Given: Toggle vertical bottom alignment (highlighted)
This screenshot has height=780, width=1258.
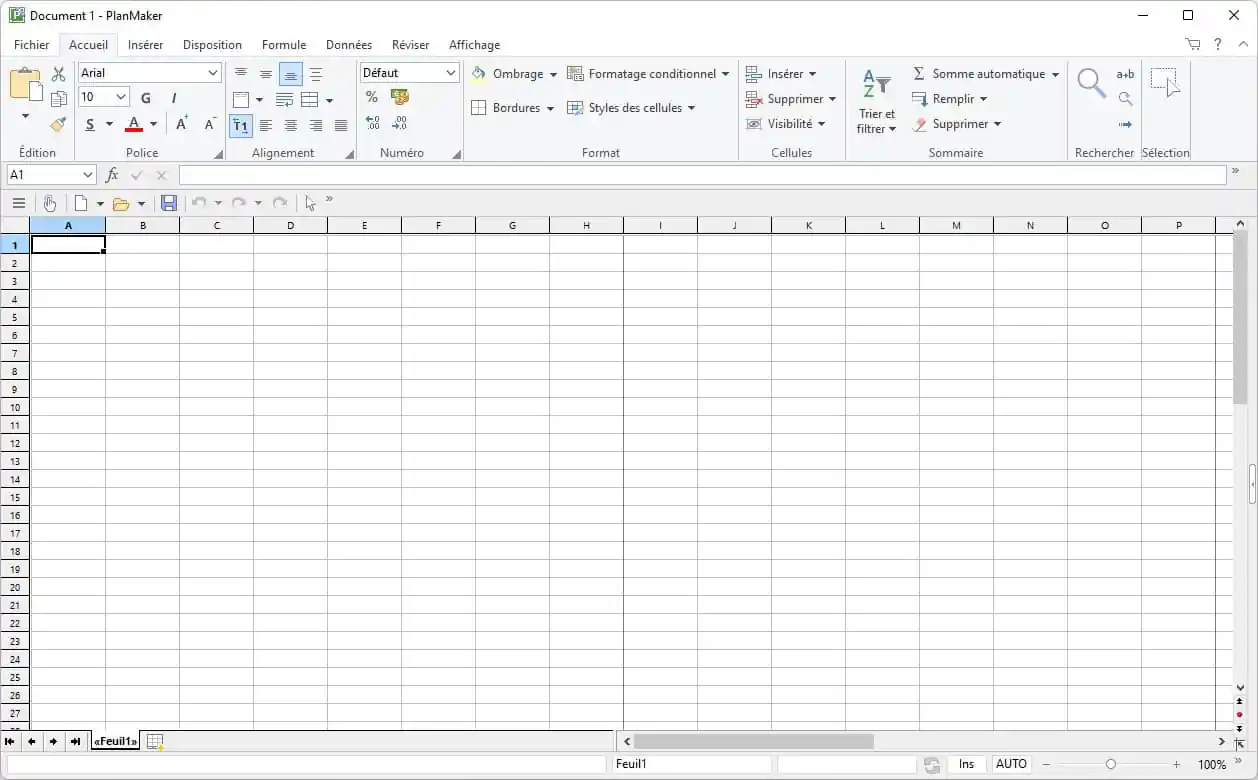Looking at the screenshot, I should click(291, 74).
